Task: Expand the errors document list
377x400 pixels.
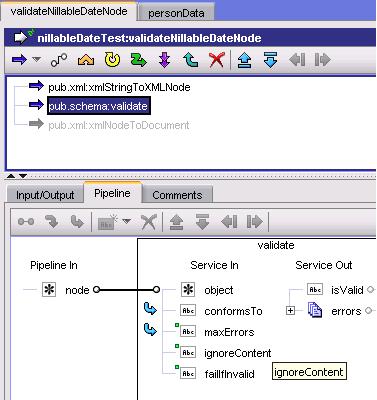Action: click(290, 311)
